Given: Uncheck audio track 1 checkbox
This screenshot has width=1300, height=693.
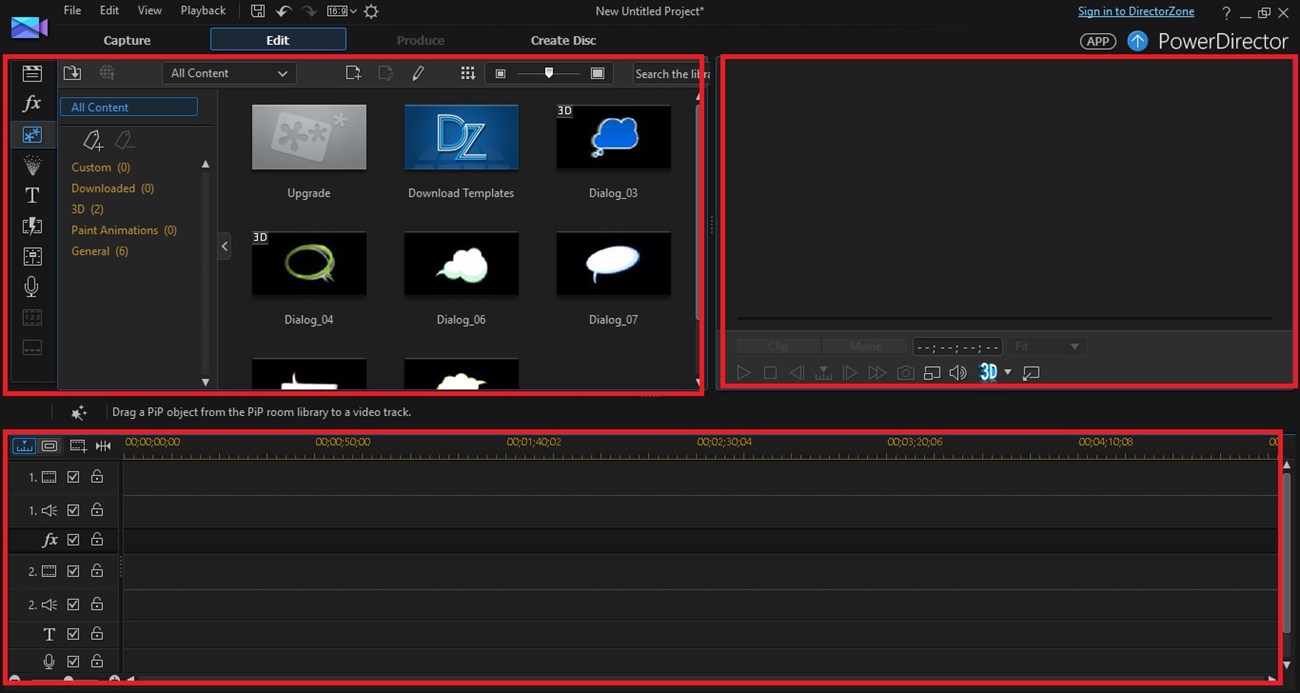Looking at the screenshot, I should point(73,510).
